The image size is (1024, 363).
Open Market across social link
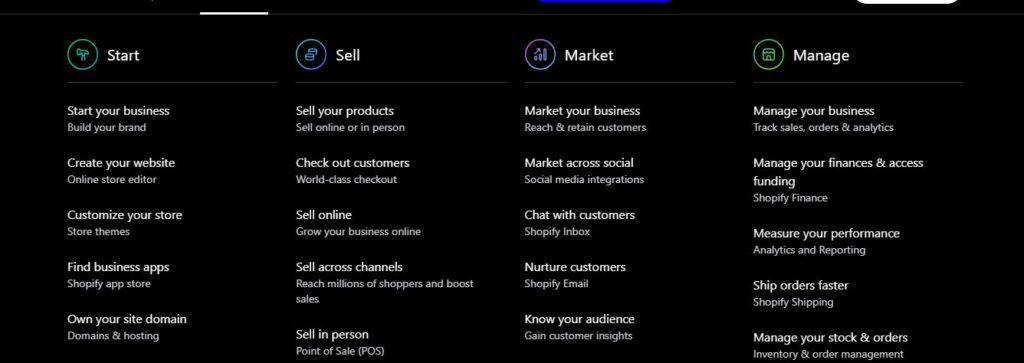tap(584, 170)
